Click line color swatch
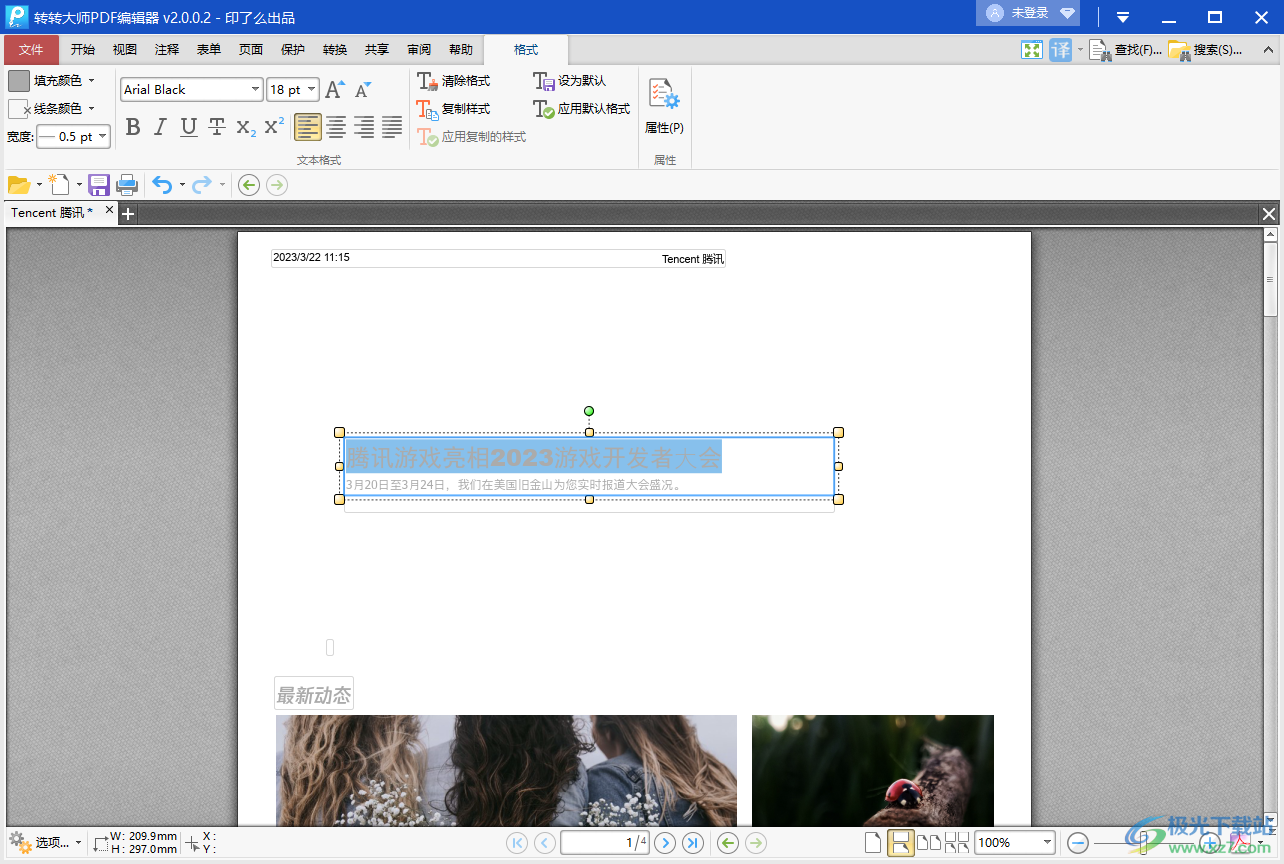Screen dimensions: 1284x864 click(19, 109)
